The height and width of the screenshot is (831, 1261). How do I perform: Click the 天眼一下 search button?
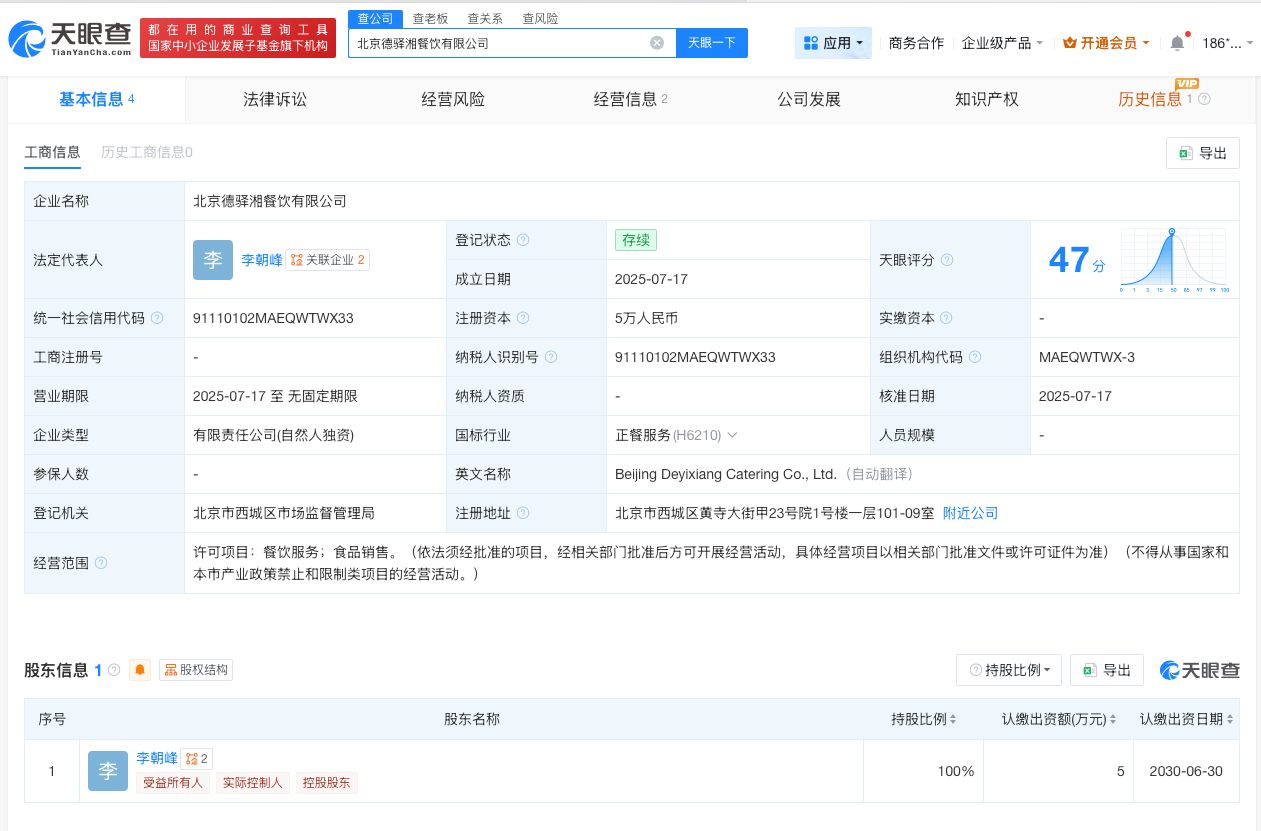coord(711,42)
